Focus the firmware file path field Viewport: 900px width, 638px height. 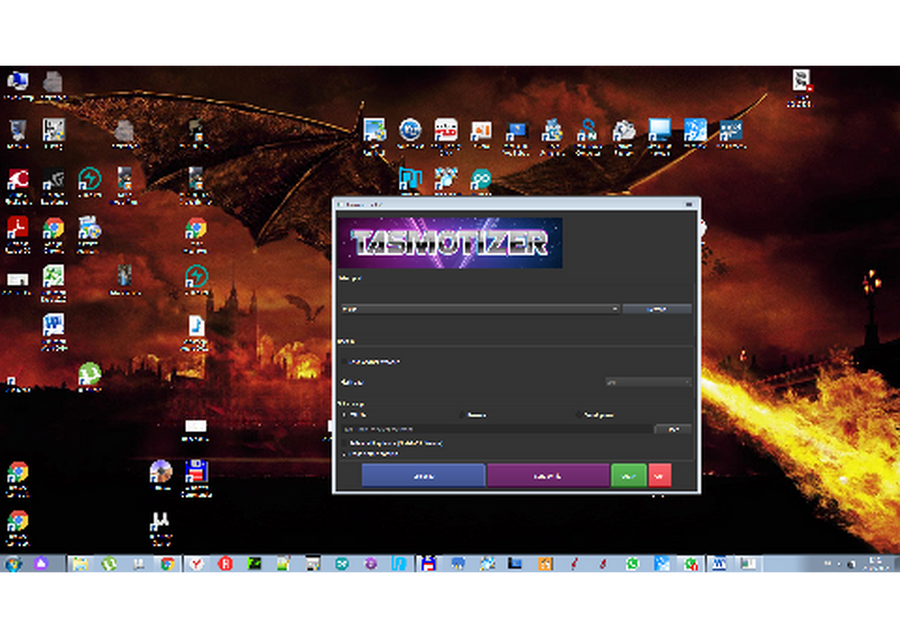click(497, 429)
